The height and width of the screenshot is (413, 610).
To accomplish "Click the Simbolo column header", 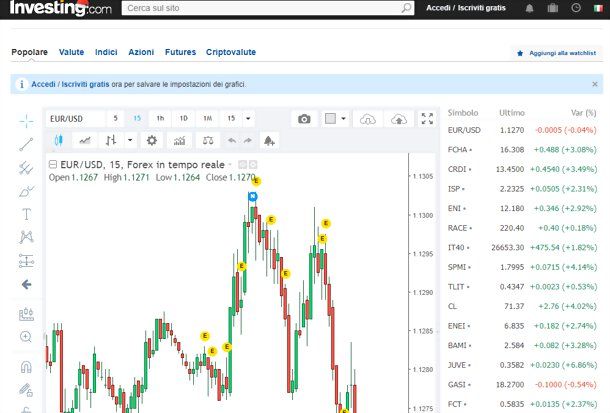I will tap(463, 113).
